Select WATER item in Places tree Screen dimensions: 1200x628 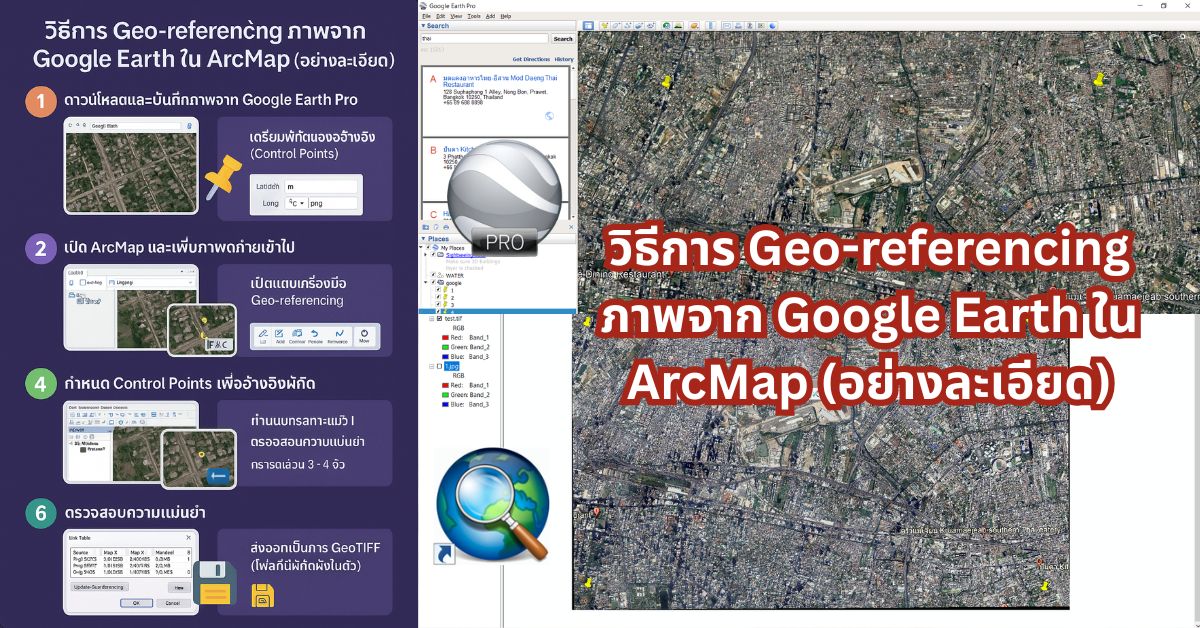454,275
